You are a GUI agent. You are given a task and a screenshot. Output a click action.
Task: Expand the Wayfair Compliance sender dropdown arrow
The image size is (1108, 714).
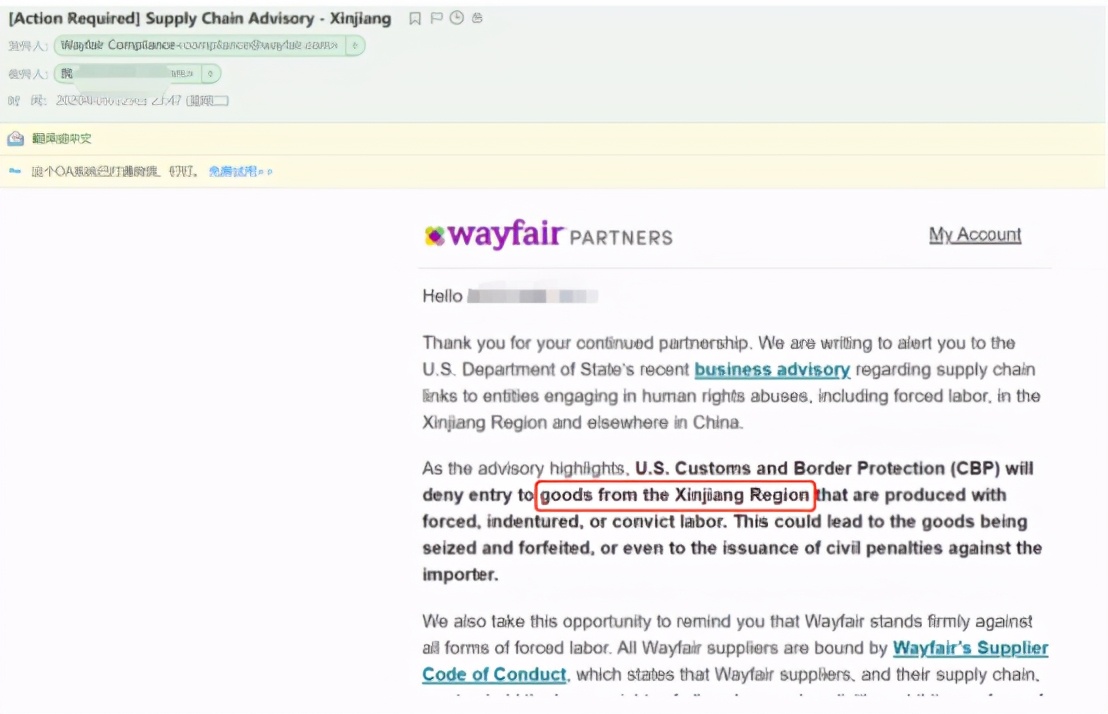[x=356, y=46]
